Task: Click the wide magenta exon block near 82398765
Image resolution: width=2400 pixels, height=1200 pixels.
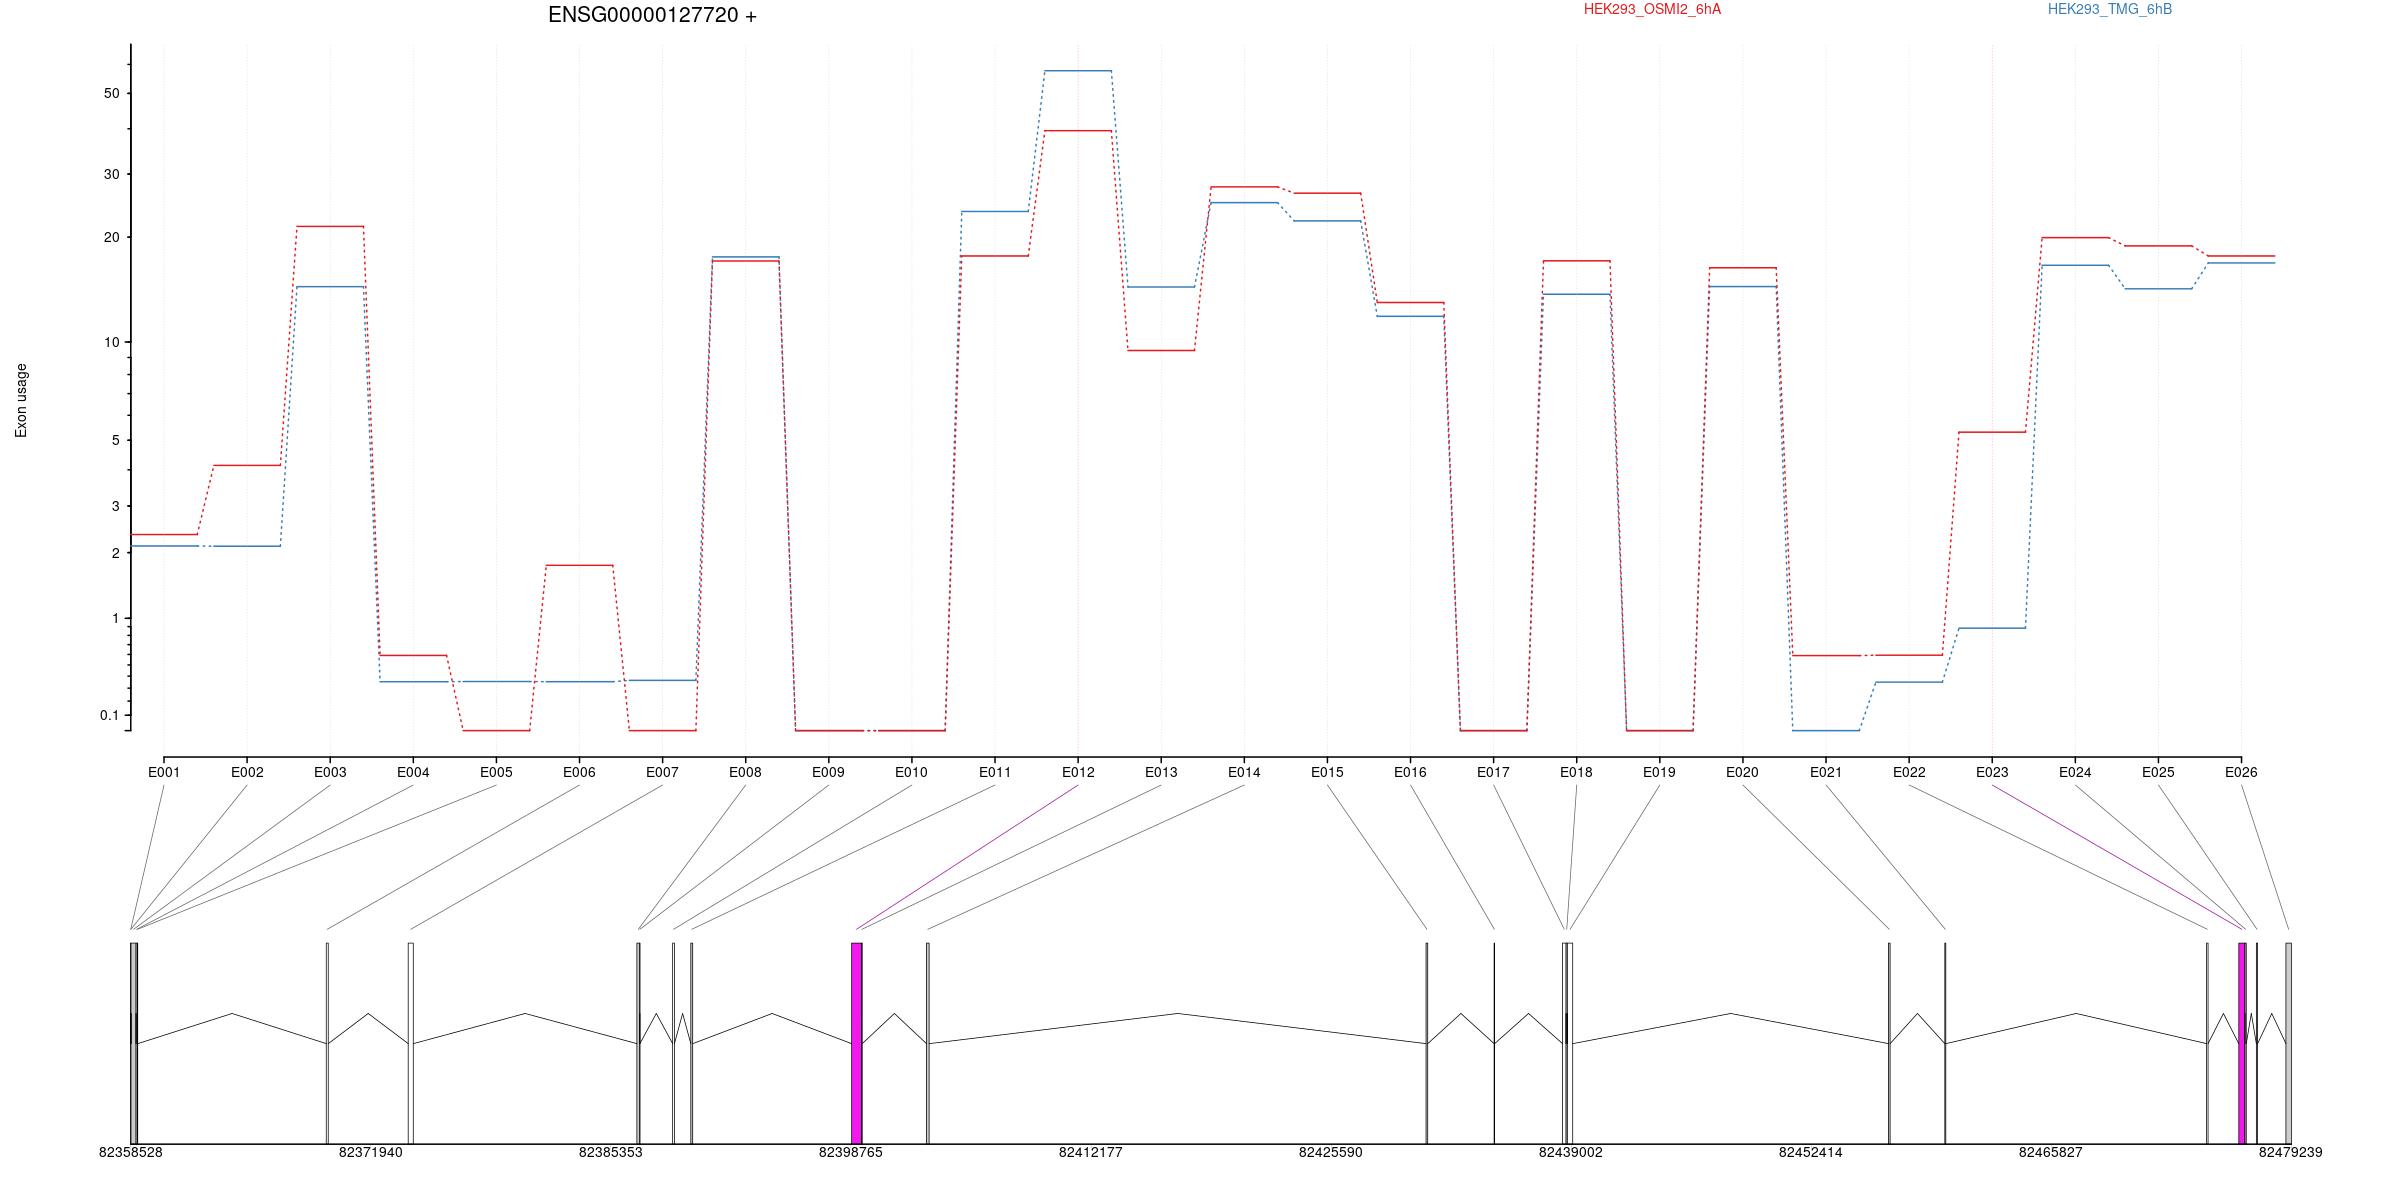Action: coord(857,1043)
